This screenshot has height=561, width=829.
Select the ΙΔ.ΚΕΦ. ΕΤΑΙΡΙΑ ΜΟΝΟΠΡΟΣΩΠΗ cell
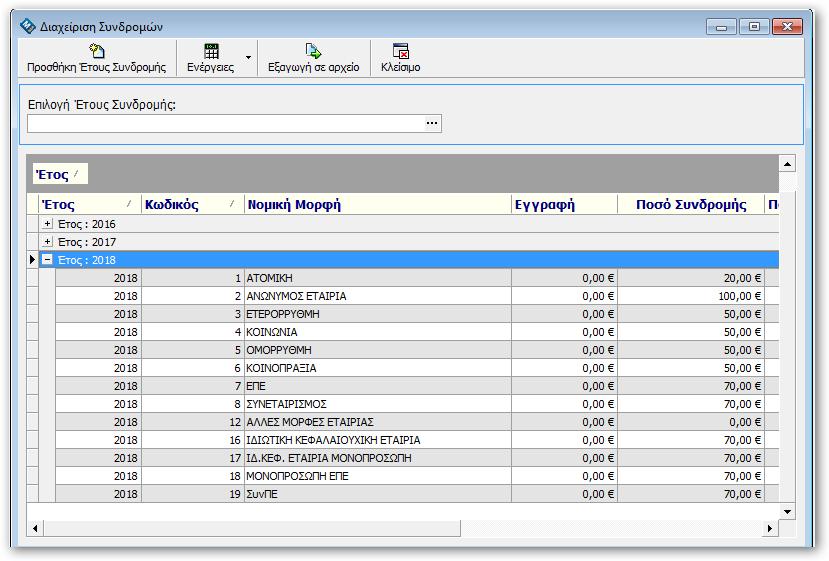377,457
